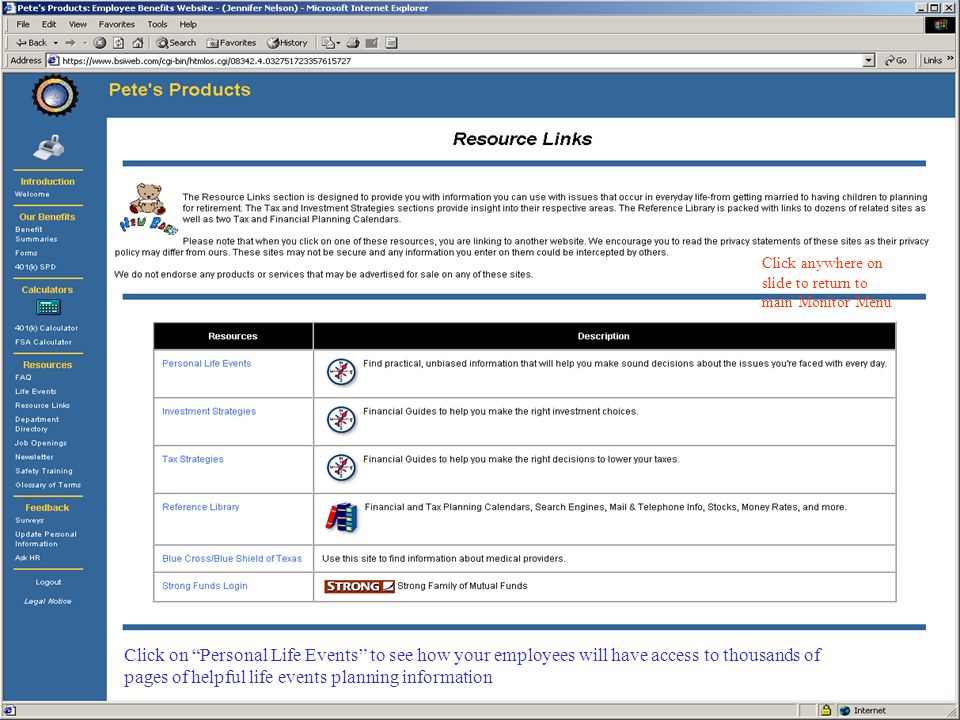Click compass icon in Tax Strategies row

pyautogui.click(x=341, y=468)
